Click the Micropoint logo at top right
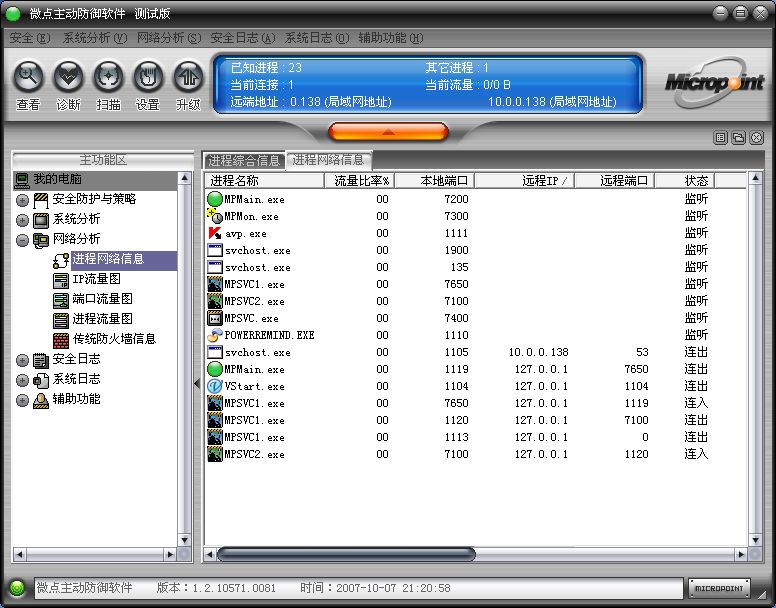The image size is (776, 608). (x=714, y=82)
